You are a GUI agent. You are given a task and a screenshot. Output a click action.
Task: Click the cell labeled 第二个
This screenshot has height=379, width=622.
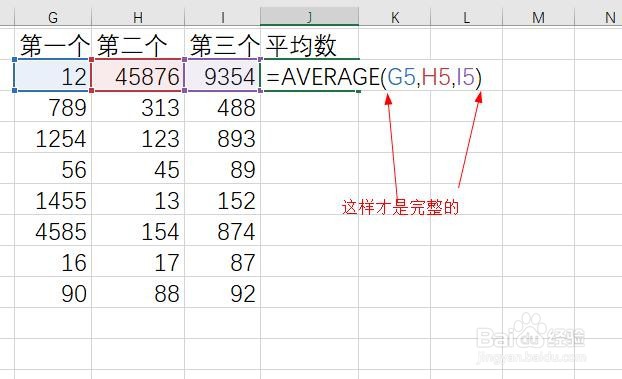138,44
